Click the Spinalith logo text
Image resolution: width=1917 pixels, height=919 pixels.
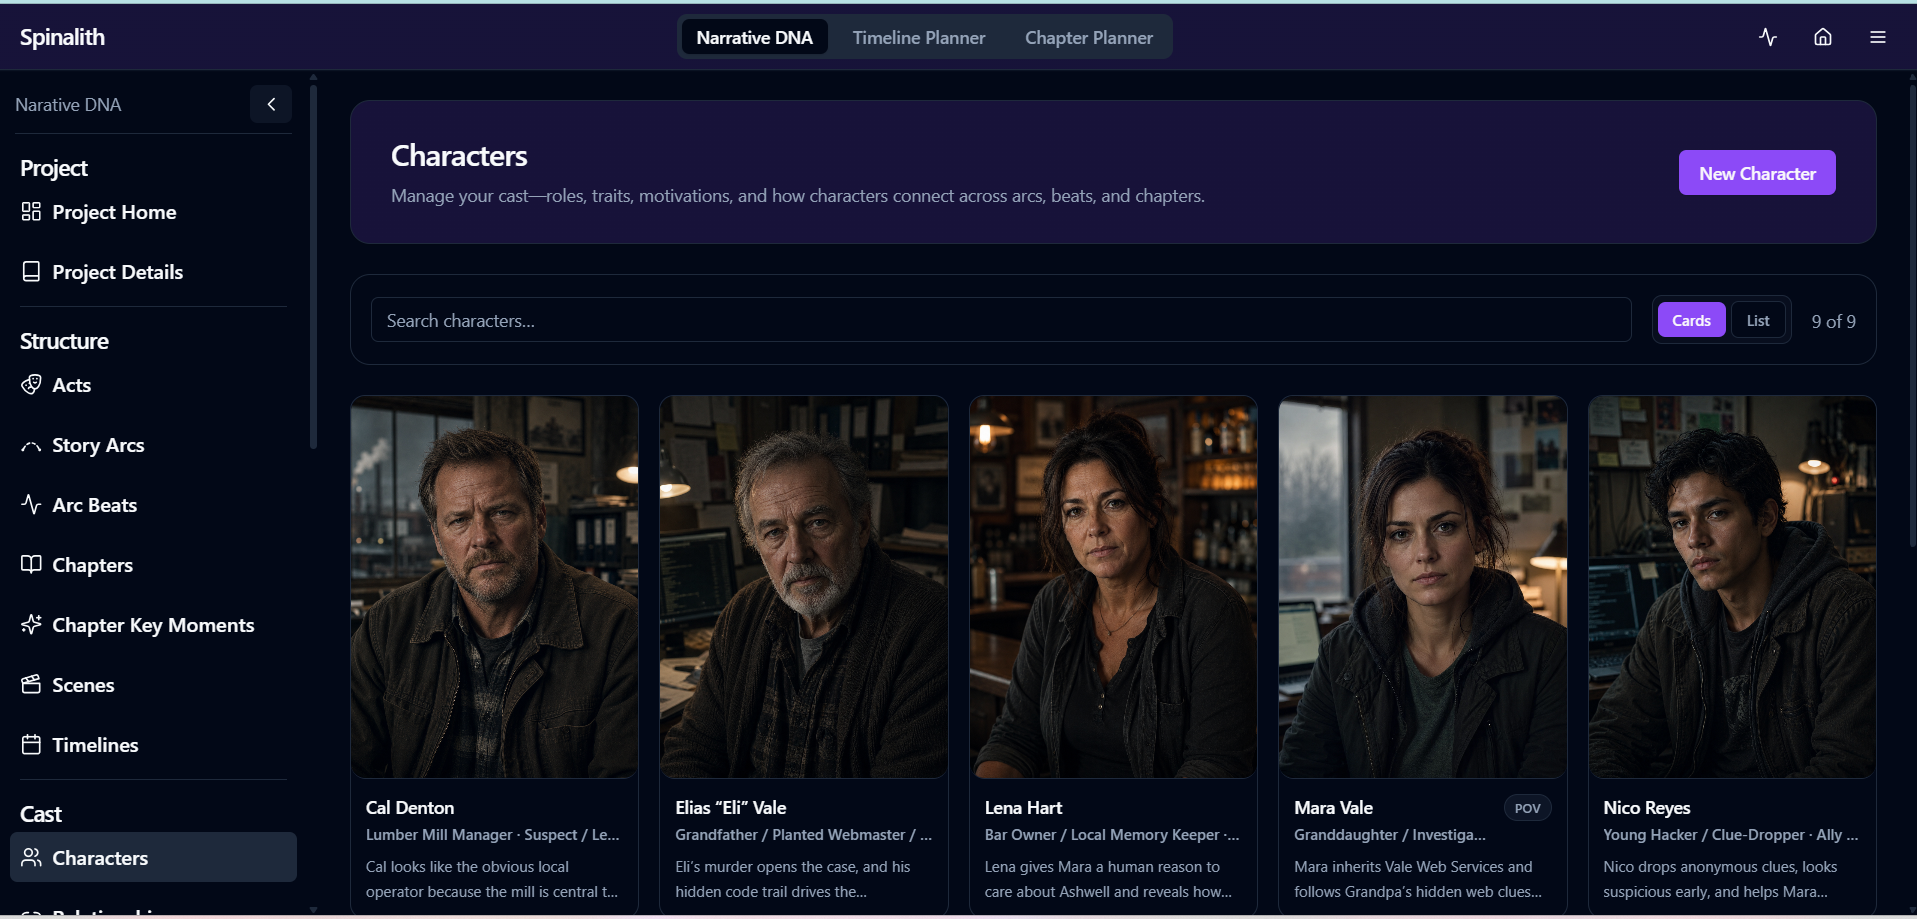tap(62, 37)
